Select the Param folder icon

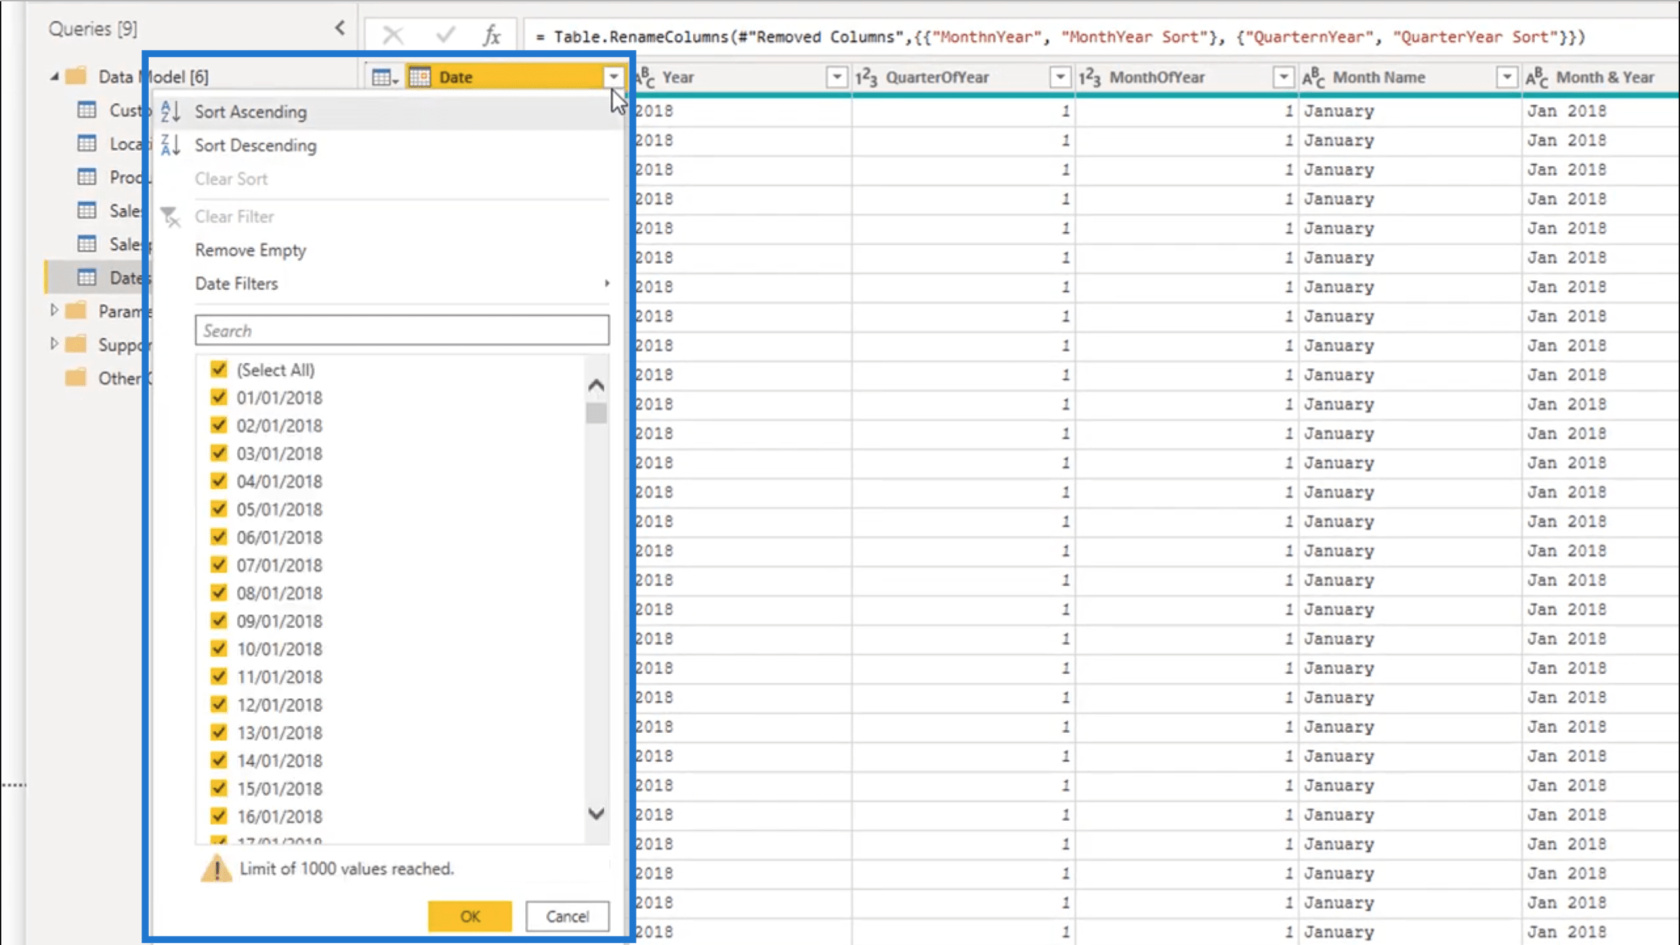point(76,311)
